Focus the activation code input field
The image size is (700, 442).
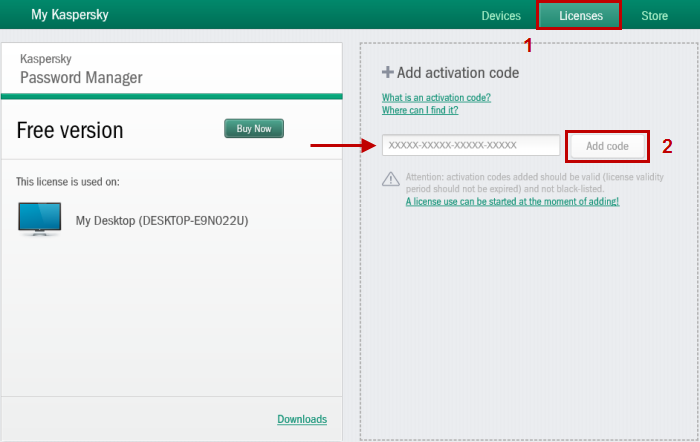tap(470, 146)
